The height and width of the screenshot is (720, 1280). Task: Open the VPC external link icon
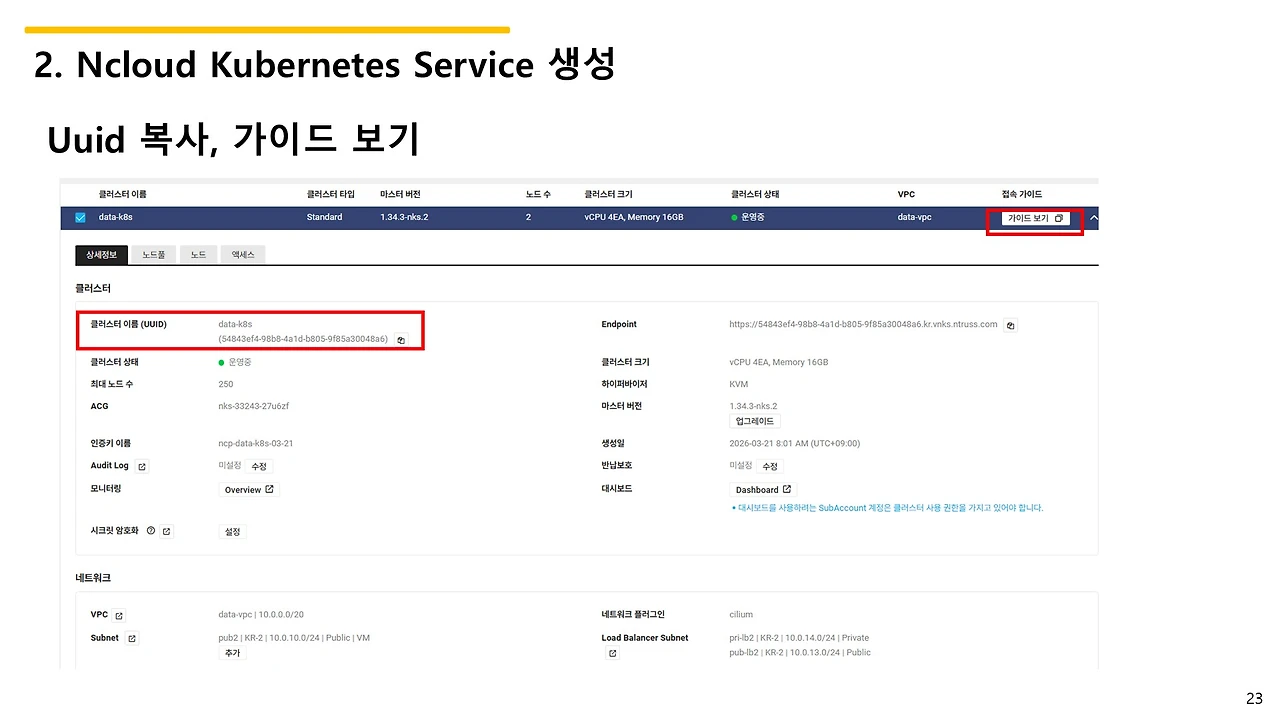click(119, 615)
